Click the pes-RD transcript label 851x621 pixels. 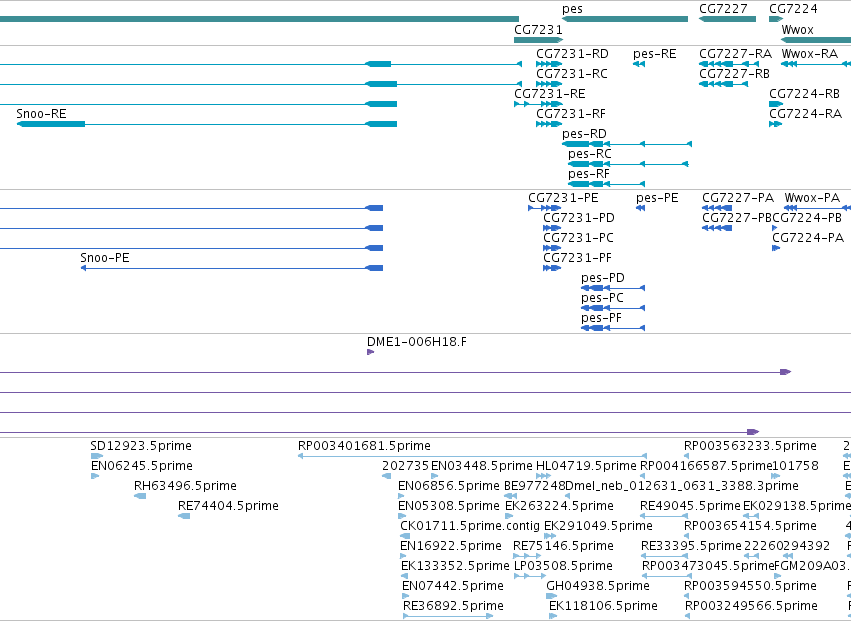pyautogui.click(x=584, y=134)
